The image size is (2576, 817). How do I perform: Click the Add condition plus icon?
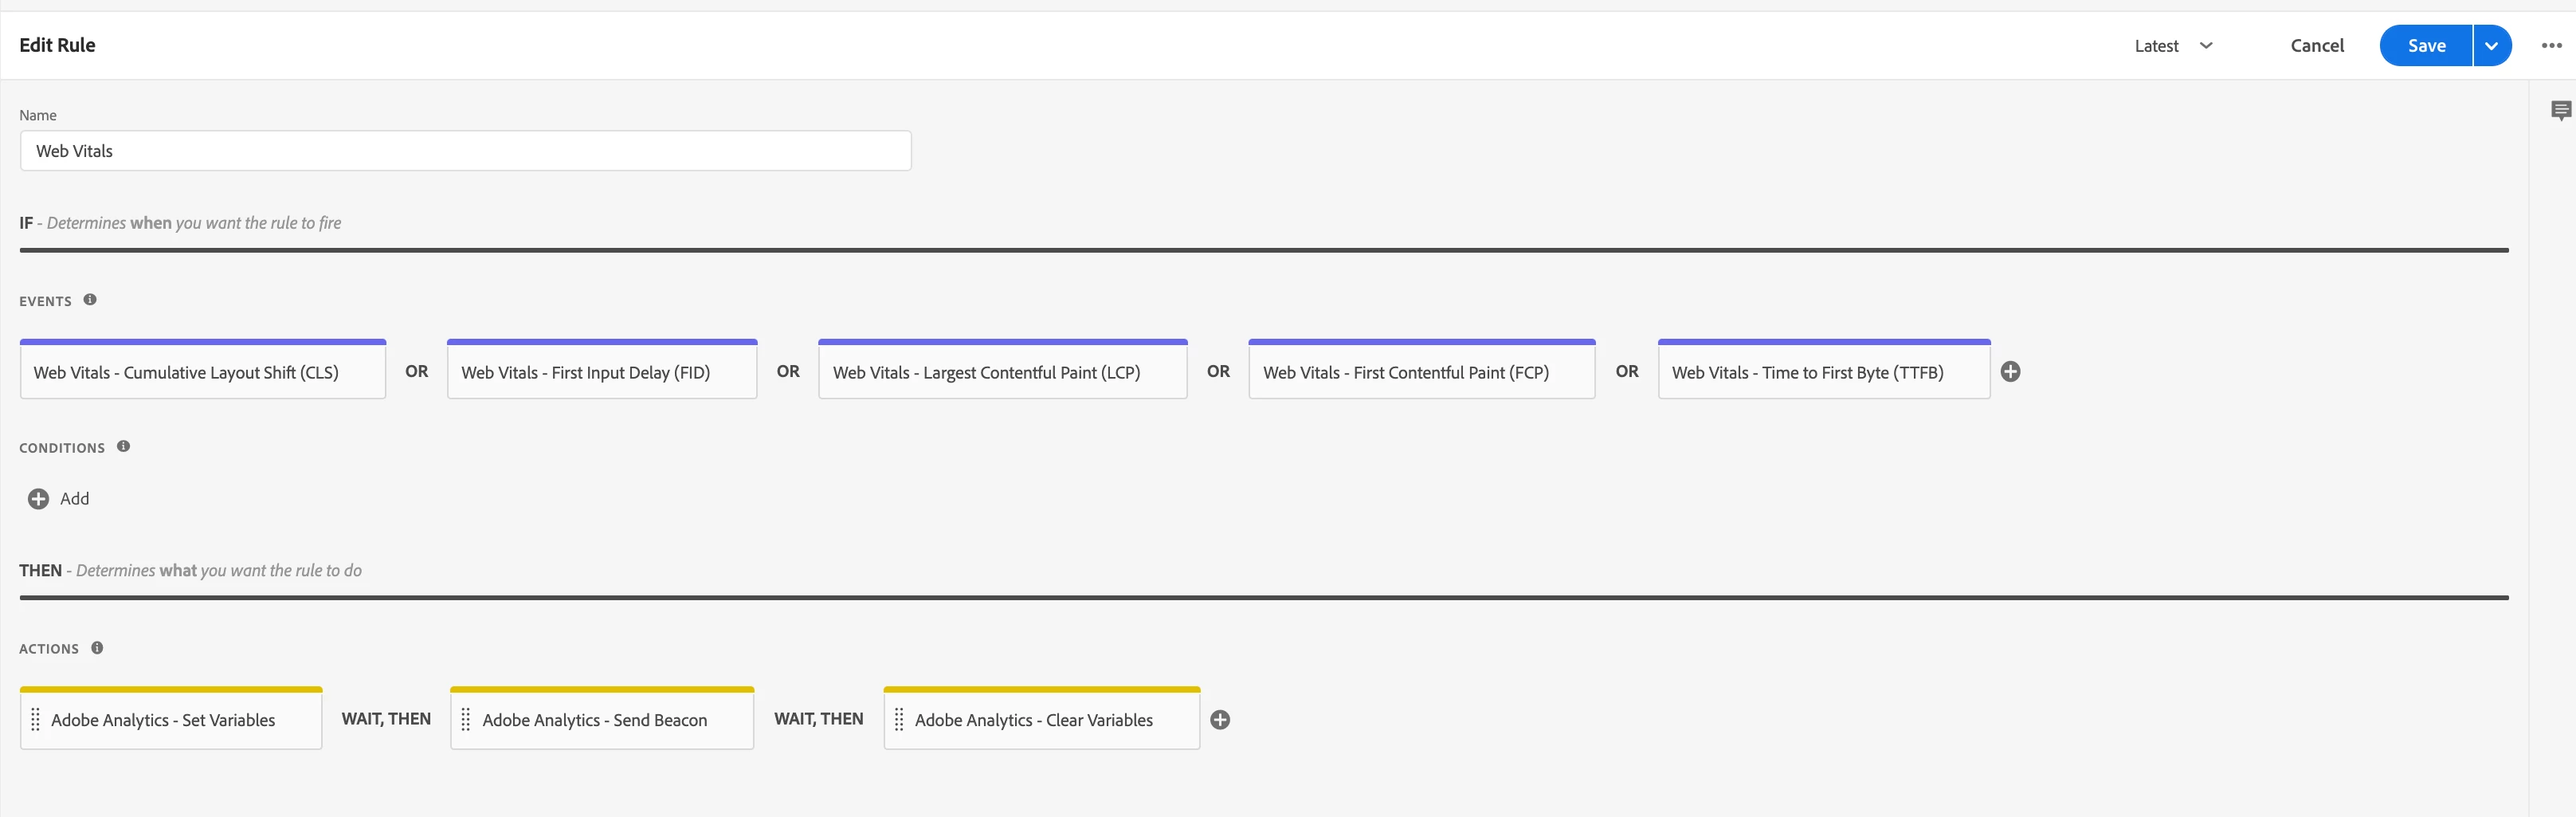click(x=38, y=499)
